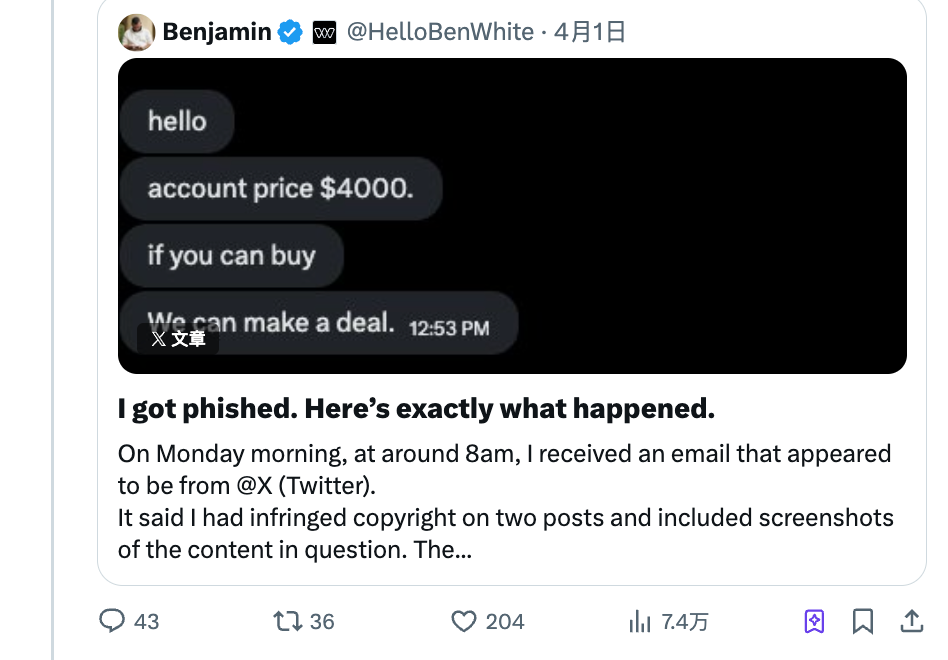948x660 pixels.
Task: Open Benjamin's profile picture
Action: 136,31
